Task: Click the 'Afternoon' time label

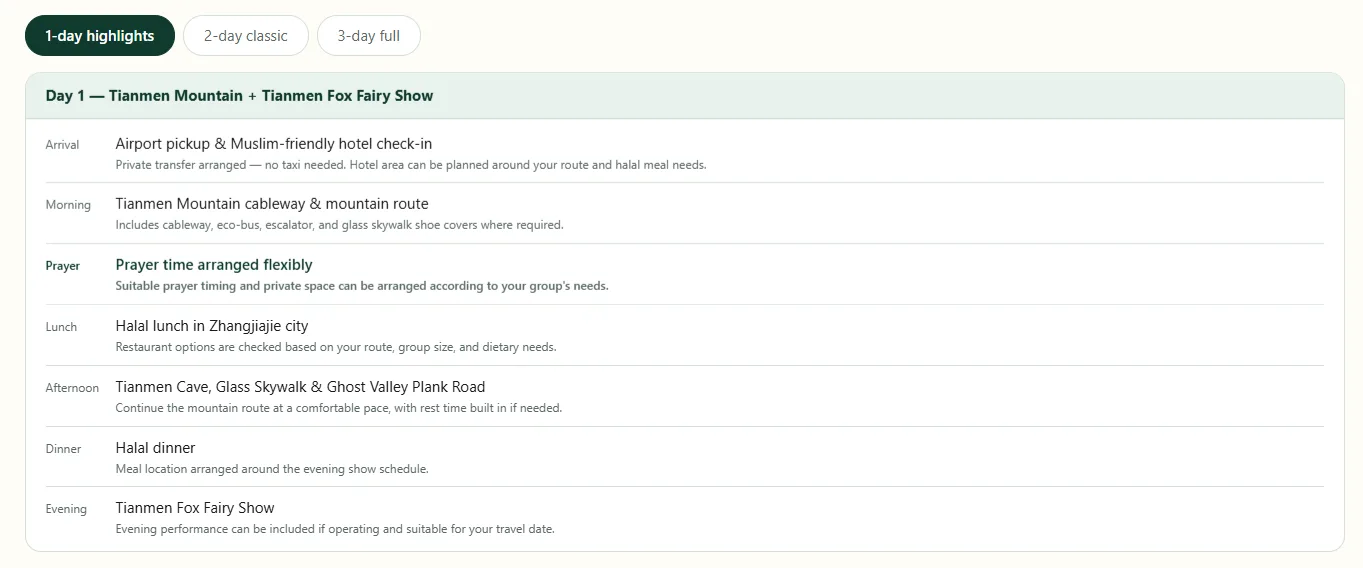Action: click(x=72, y=388)
